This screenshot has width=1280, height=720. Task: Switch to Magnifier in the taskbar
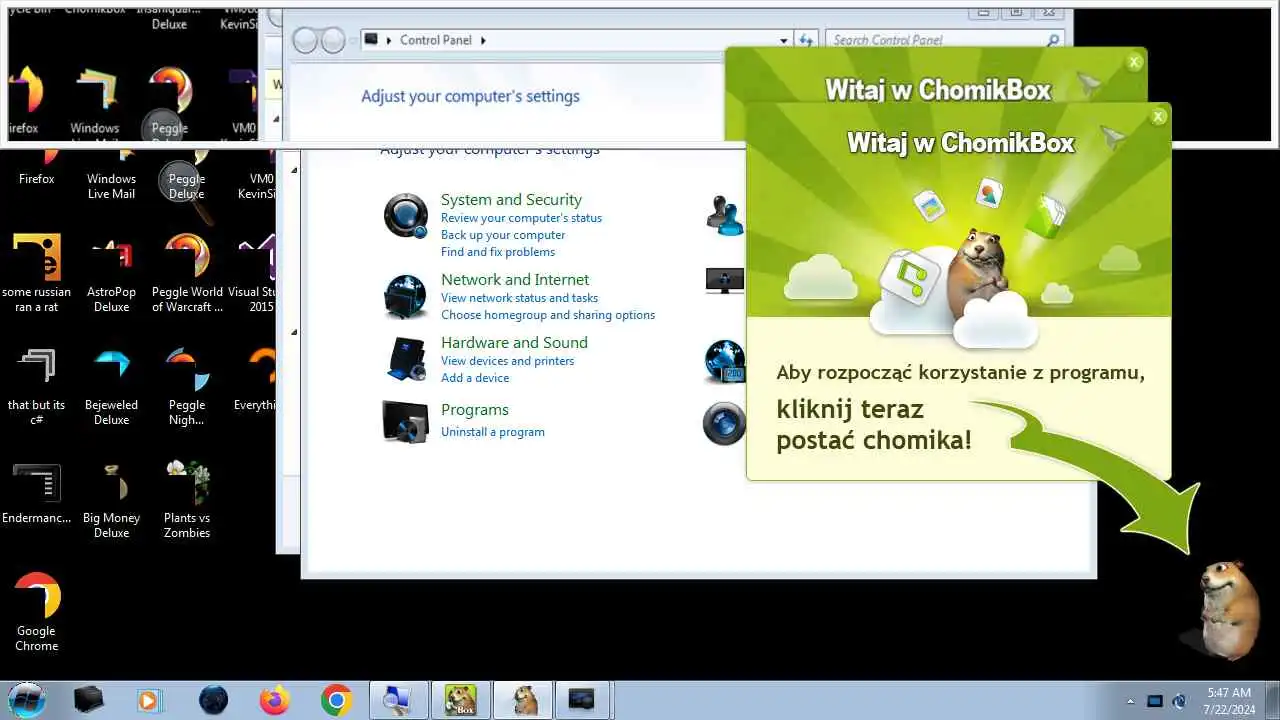[398, 700]
